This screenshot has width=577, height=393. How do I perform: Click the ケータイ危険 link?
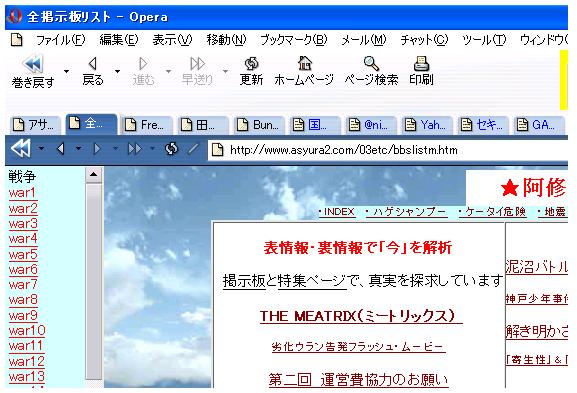[x=492, y=212]
